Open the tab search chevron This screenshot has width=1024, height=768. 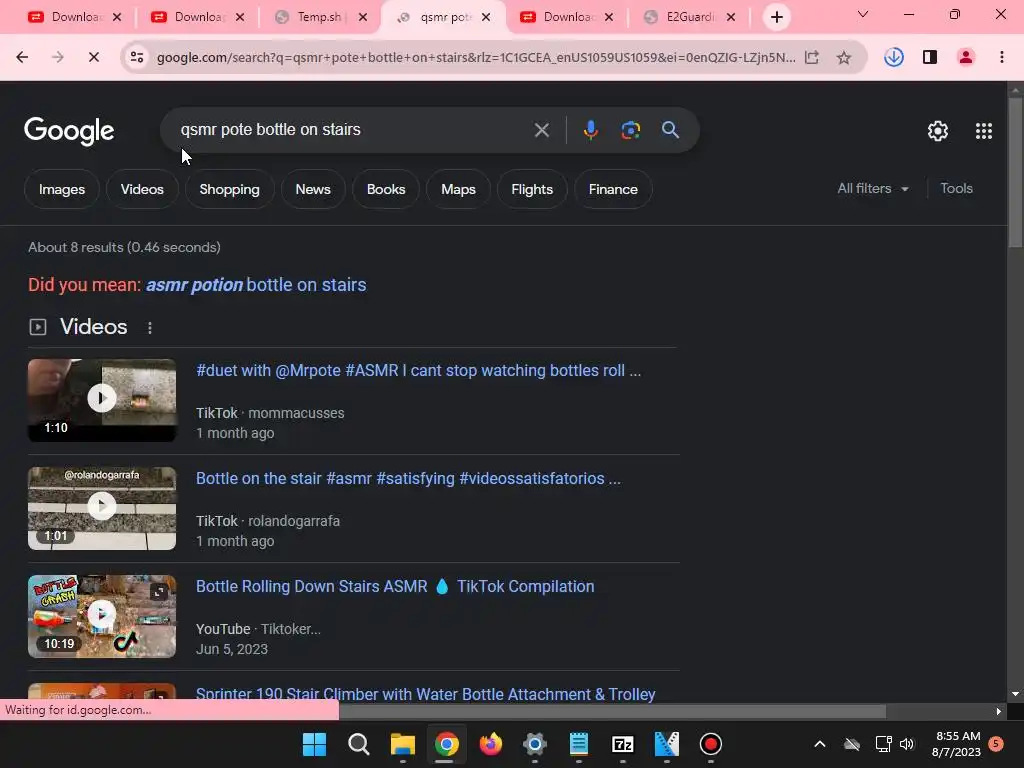click(x=863, y=14)
